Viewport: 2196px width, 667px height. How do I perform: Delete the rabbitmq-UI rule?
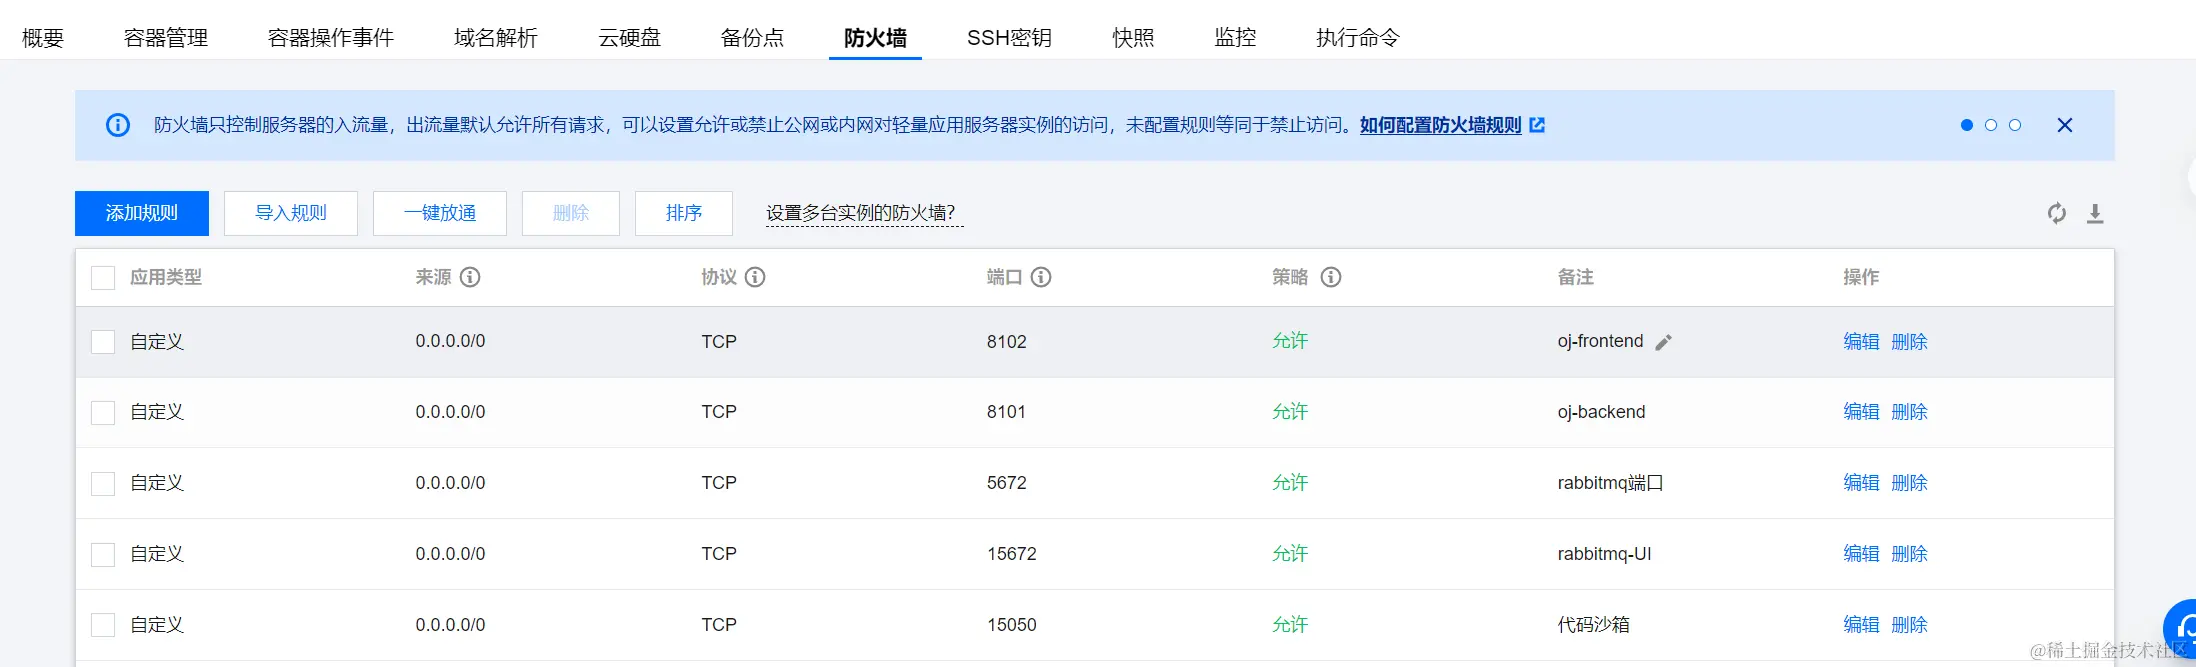pyautogui.click(x=1909, y=554)
